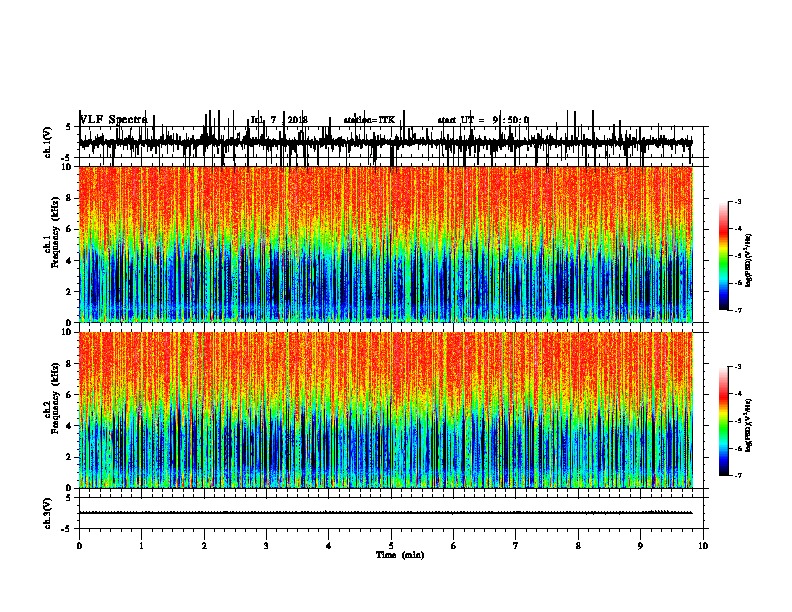This screenshot has width=792, height=612.
Task: Click the "-3" tick on ch.1 colorbar
Action: (738, 202)
